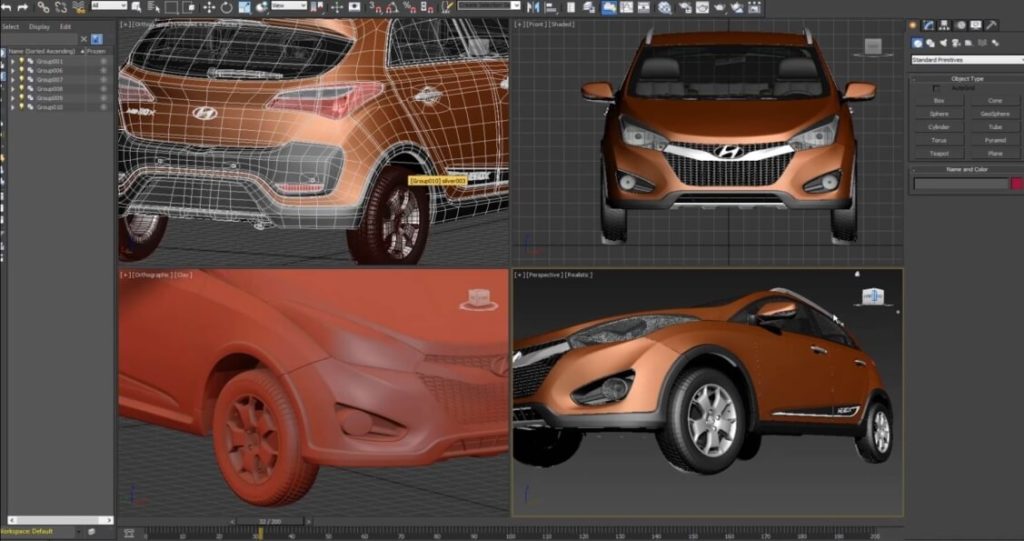Image resolution: width=1024 pixels, height=541 pixels.
Task: Select the Systems category icon
Action: pos(995,43)
